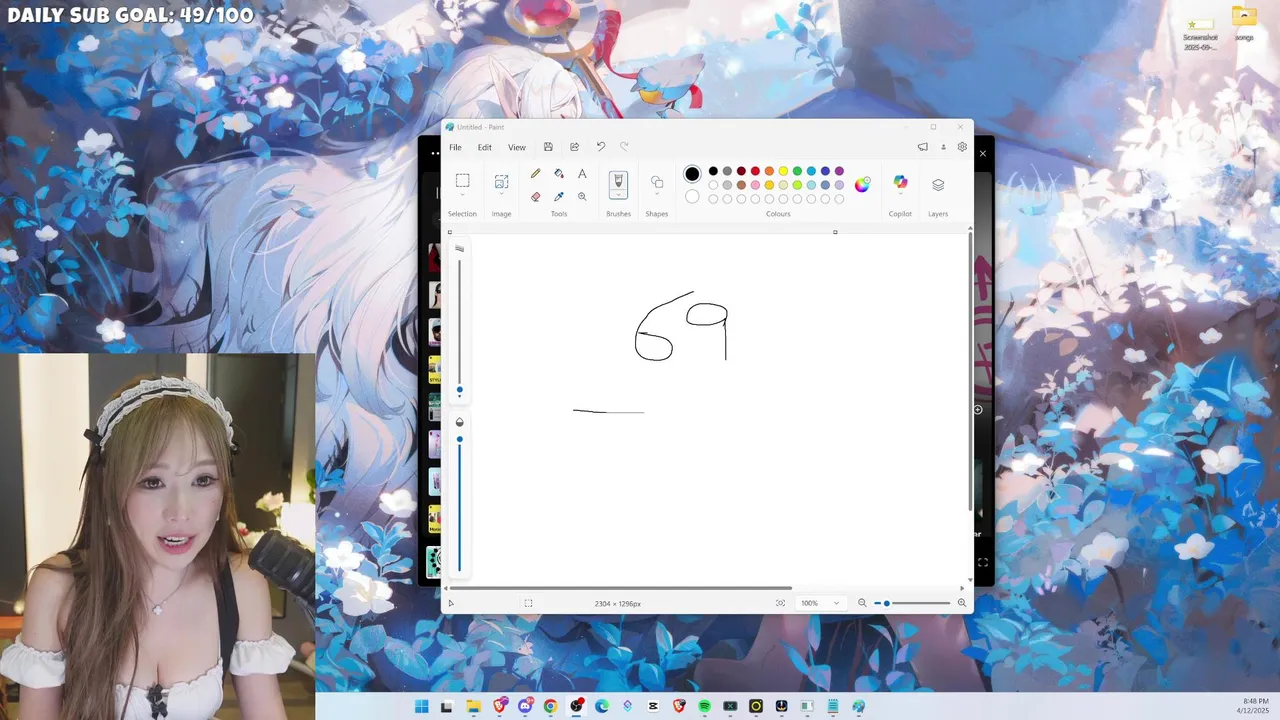
Task: Click the Brushes tool icon
Action: point(618,182)
